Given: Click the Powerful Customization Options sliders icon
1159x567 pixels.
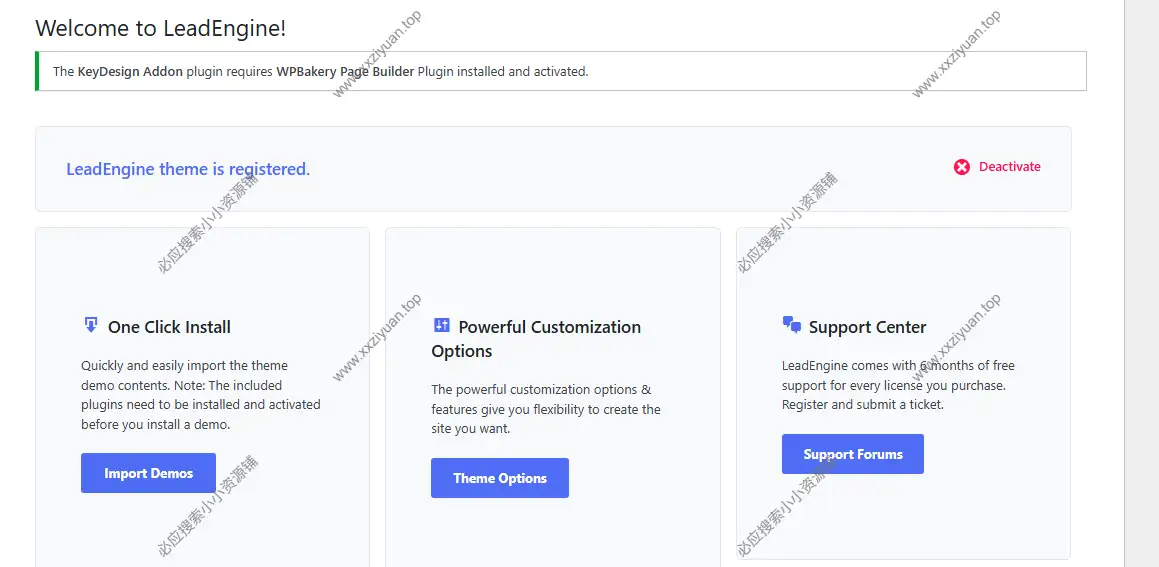Looking at the screenshot, I should click(x=442, y=325).
